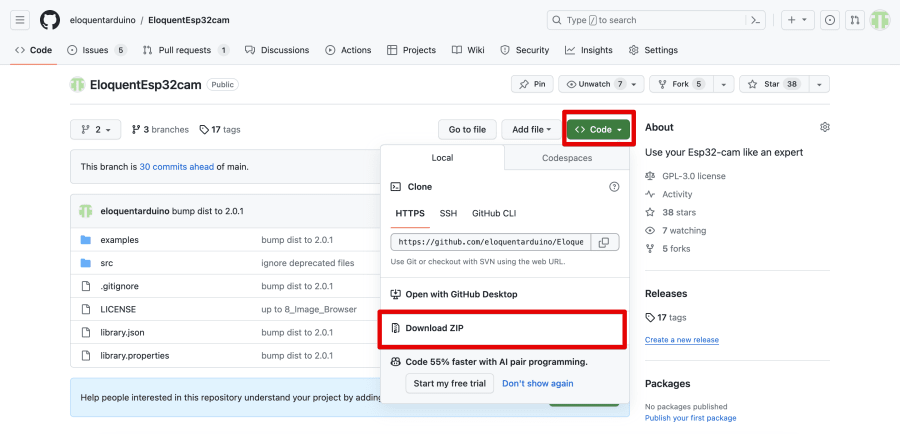Open the hamburger navigation menu
The image size is (900, 434).
click(20, 20)
